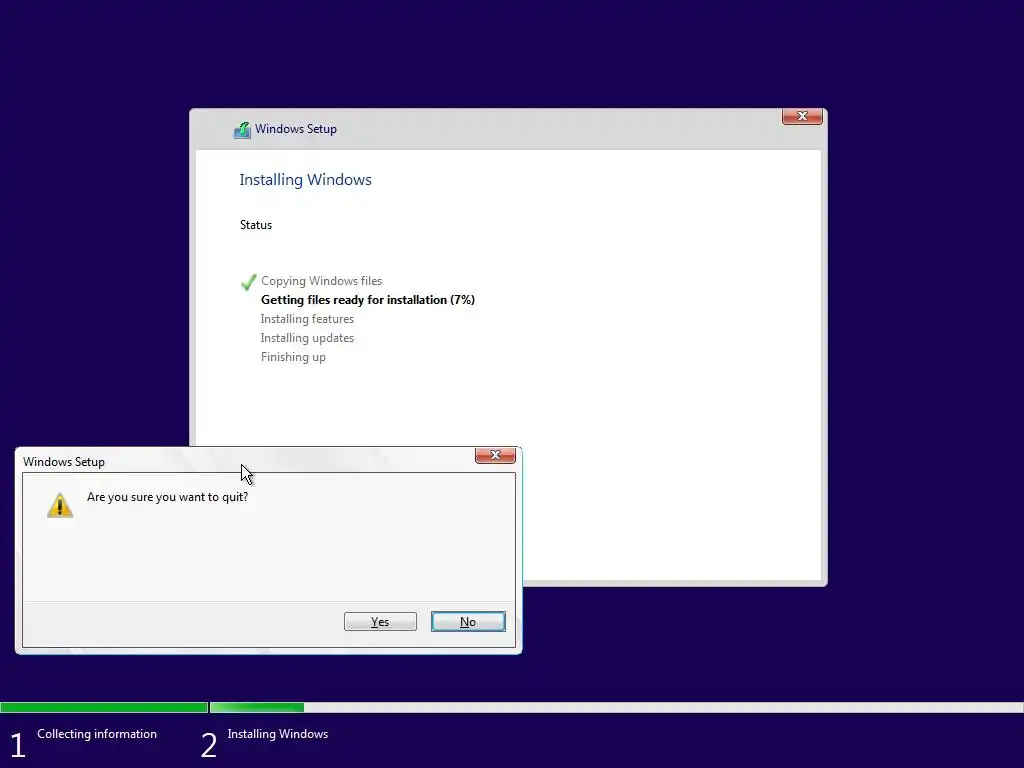Select 'Are you sure you want to quit?' text
The width and height of the screenshot is (1024, 768).
[168, 497]
